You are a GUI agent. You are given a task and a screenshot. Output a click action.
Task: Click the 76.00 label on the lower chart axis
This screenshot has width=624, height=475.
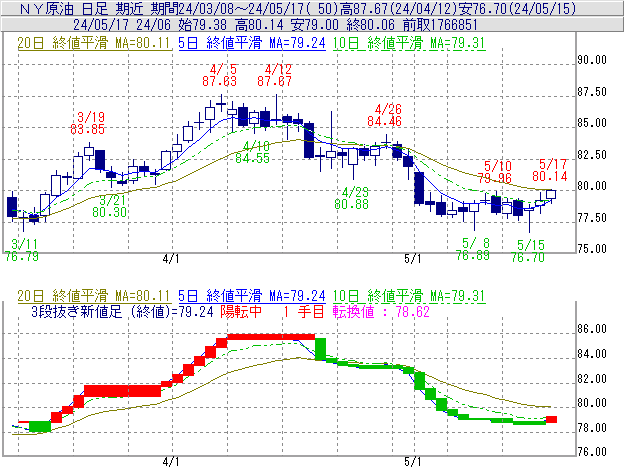pos(592,452)
